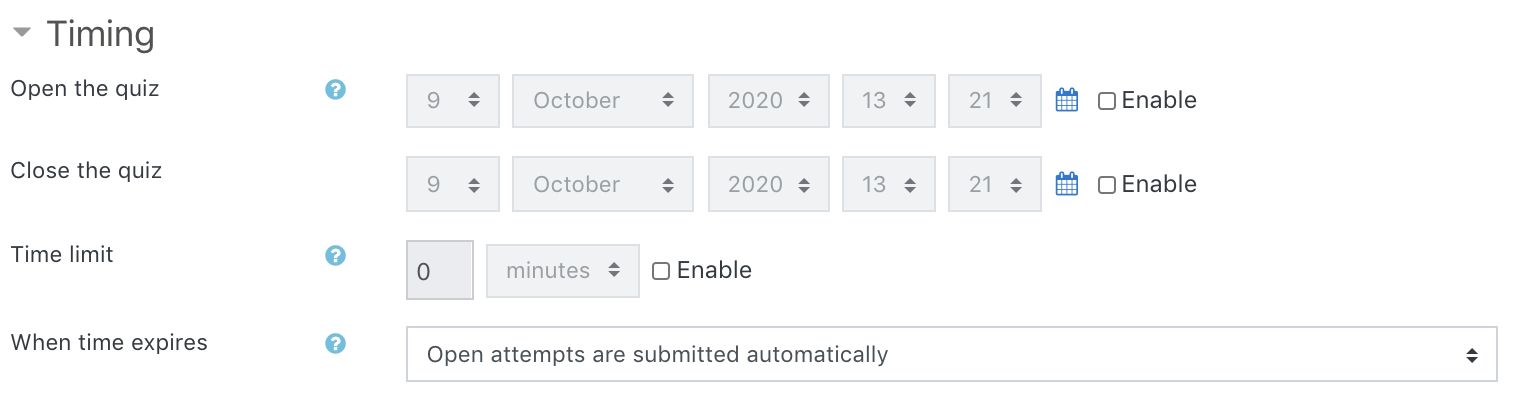Click help icon beside Open the quiz
Viewport: 1538px width, 402px height.
tap(336, 90)
